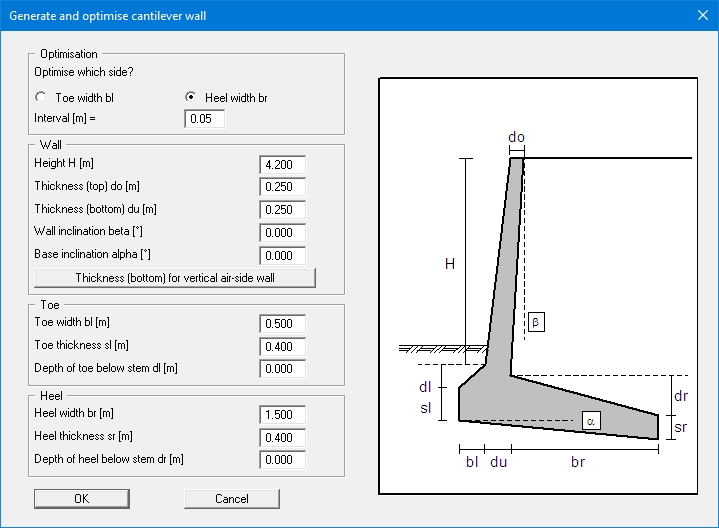Click the alpha angle label in diagram

click(591, 422)
